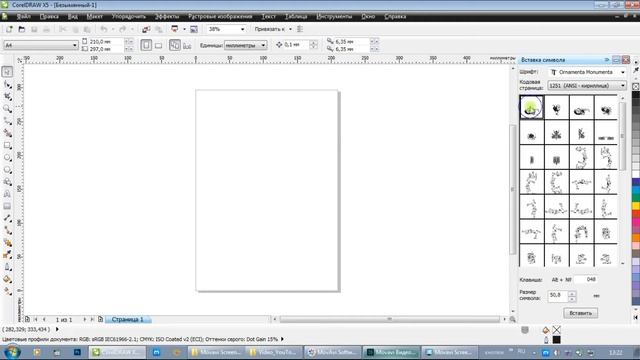Image resolution: width=640 pixels, height=360 pixels.
Task: Select the Zoom tool in toolbox
Action: [7, 109]
